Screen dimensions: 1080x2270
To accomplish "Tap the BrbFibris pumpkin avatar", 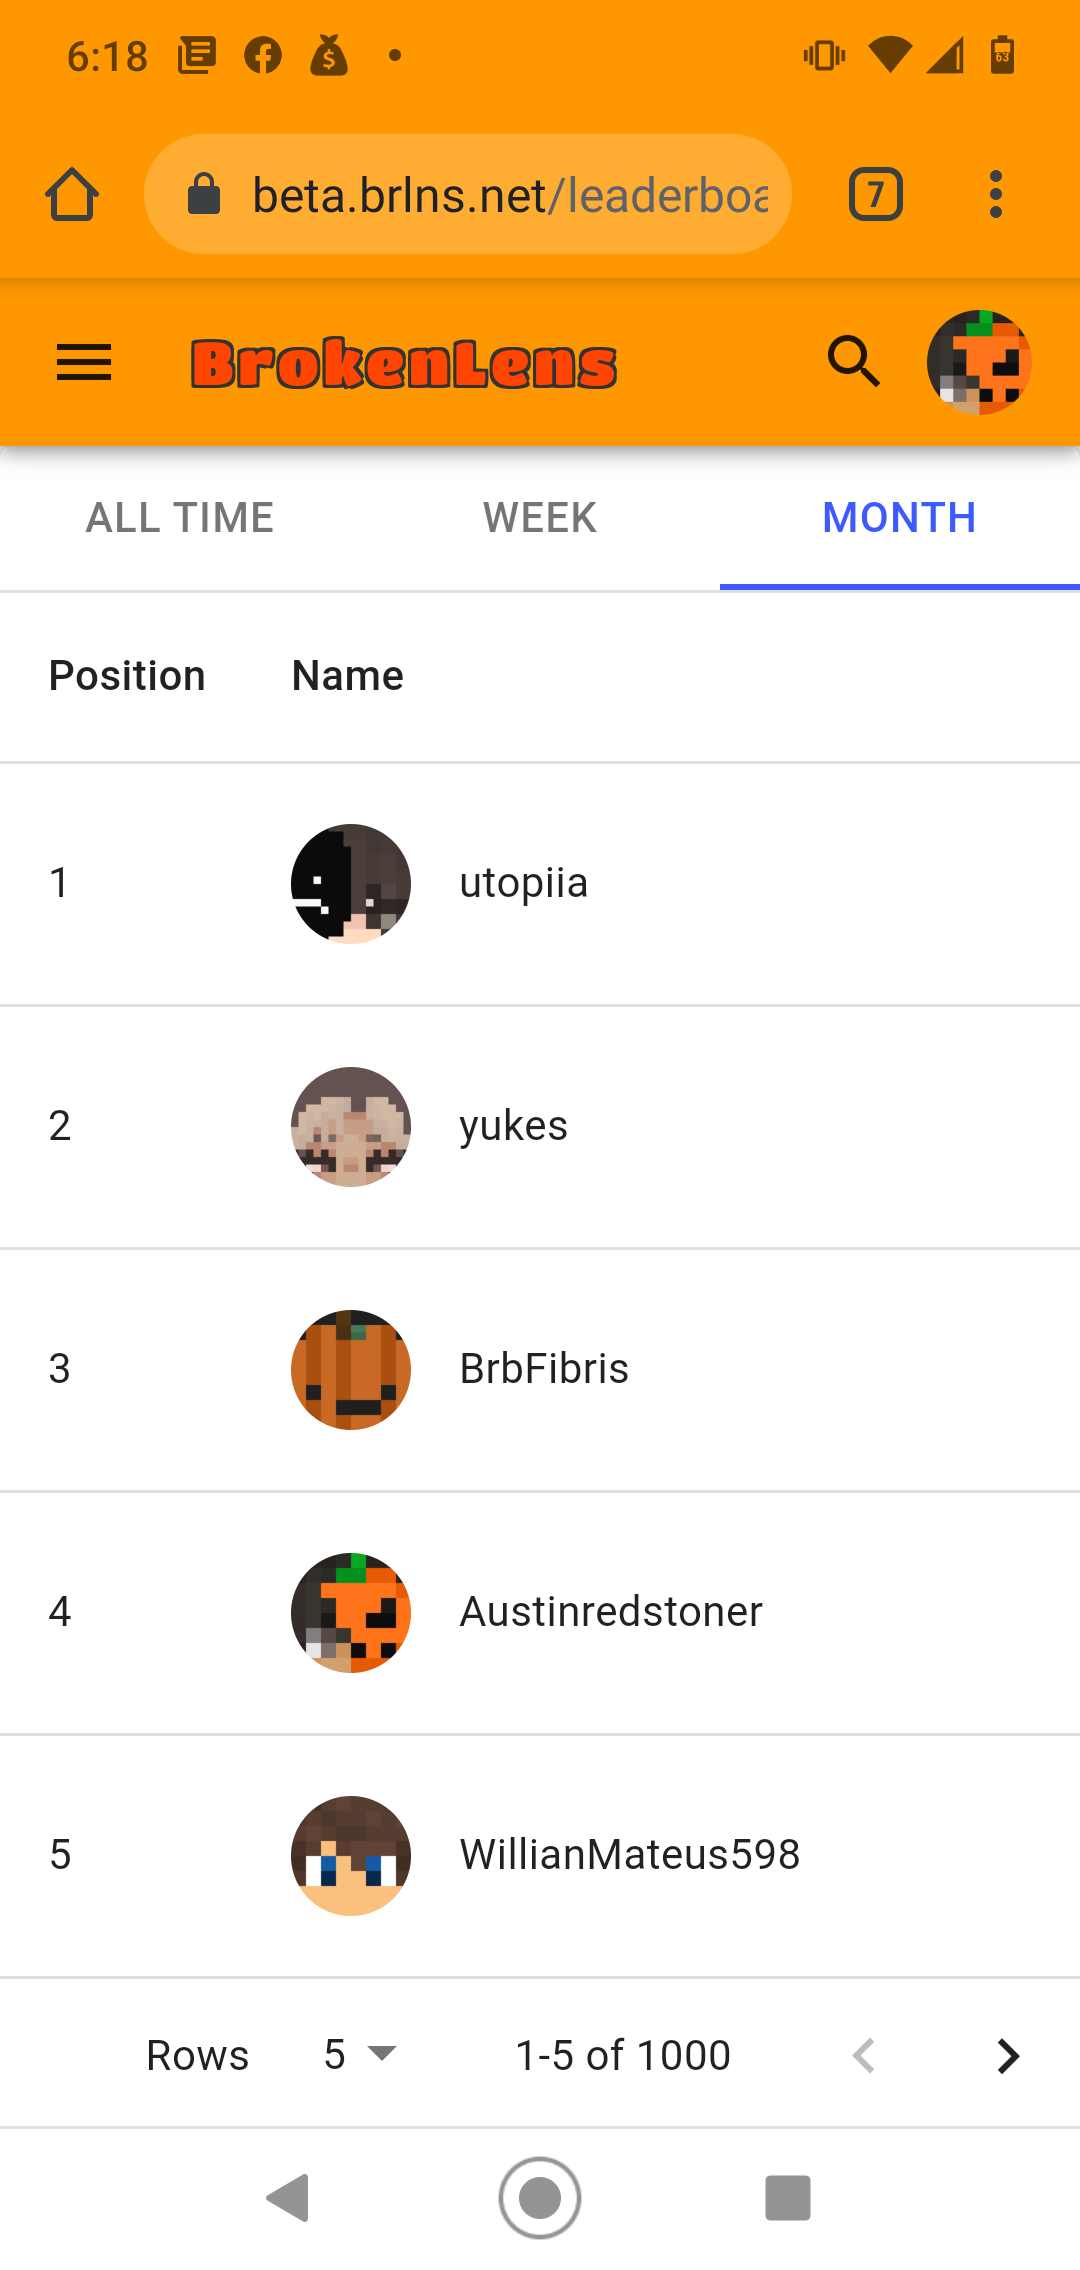I will point(351,1370).
